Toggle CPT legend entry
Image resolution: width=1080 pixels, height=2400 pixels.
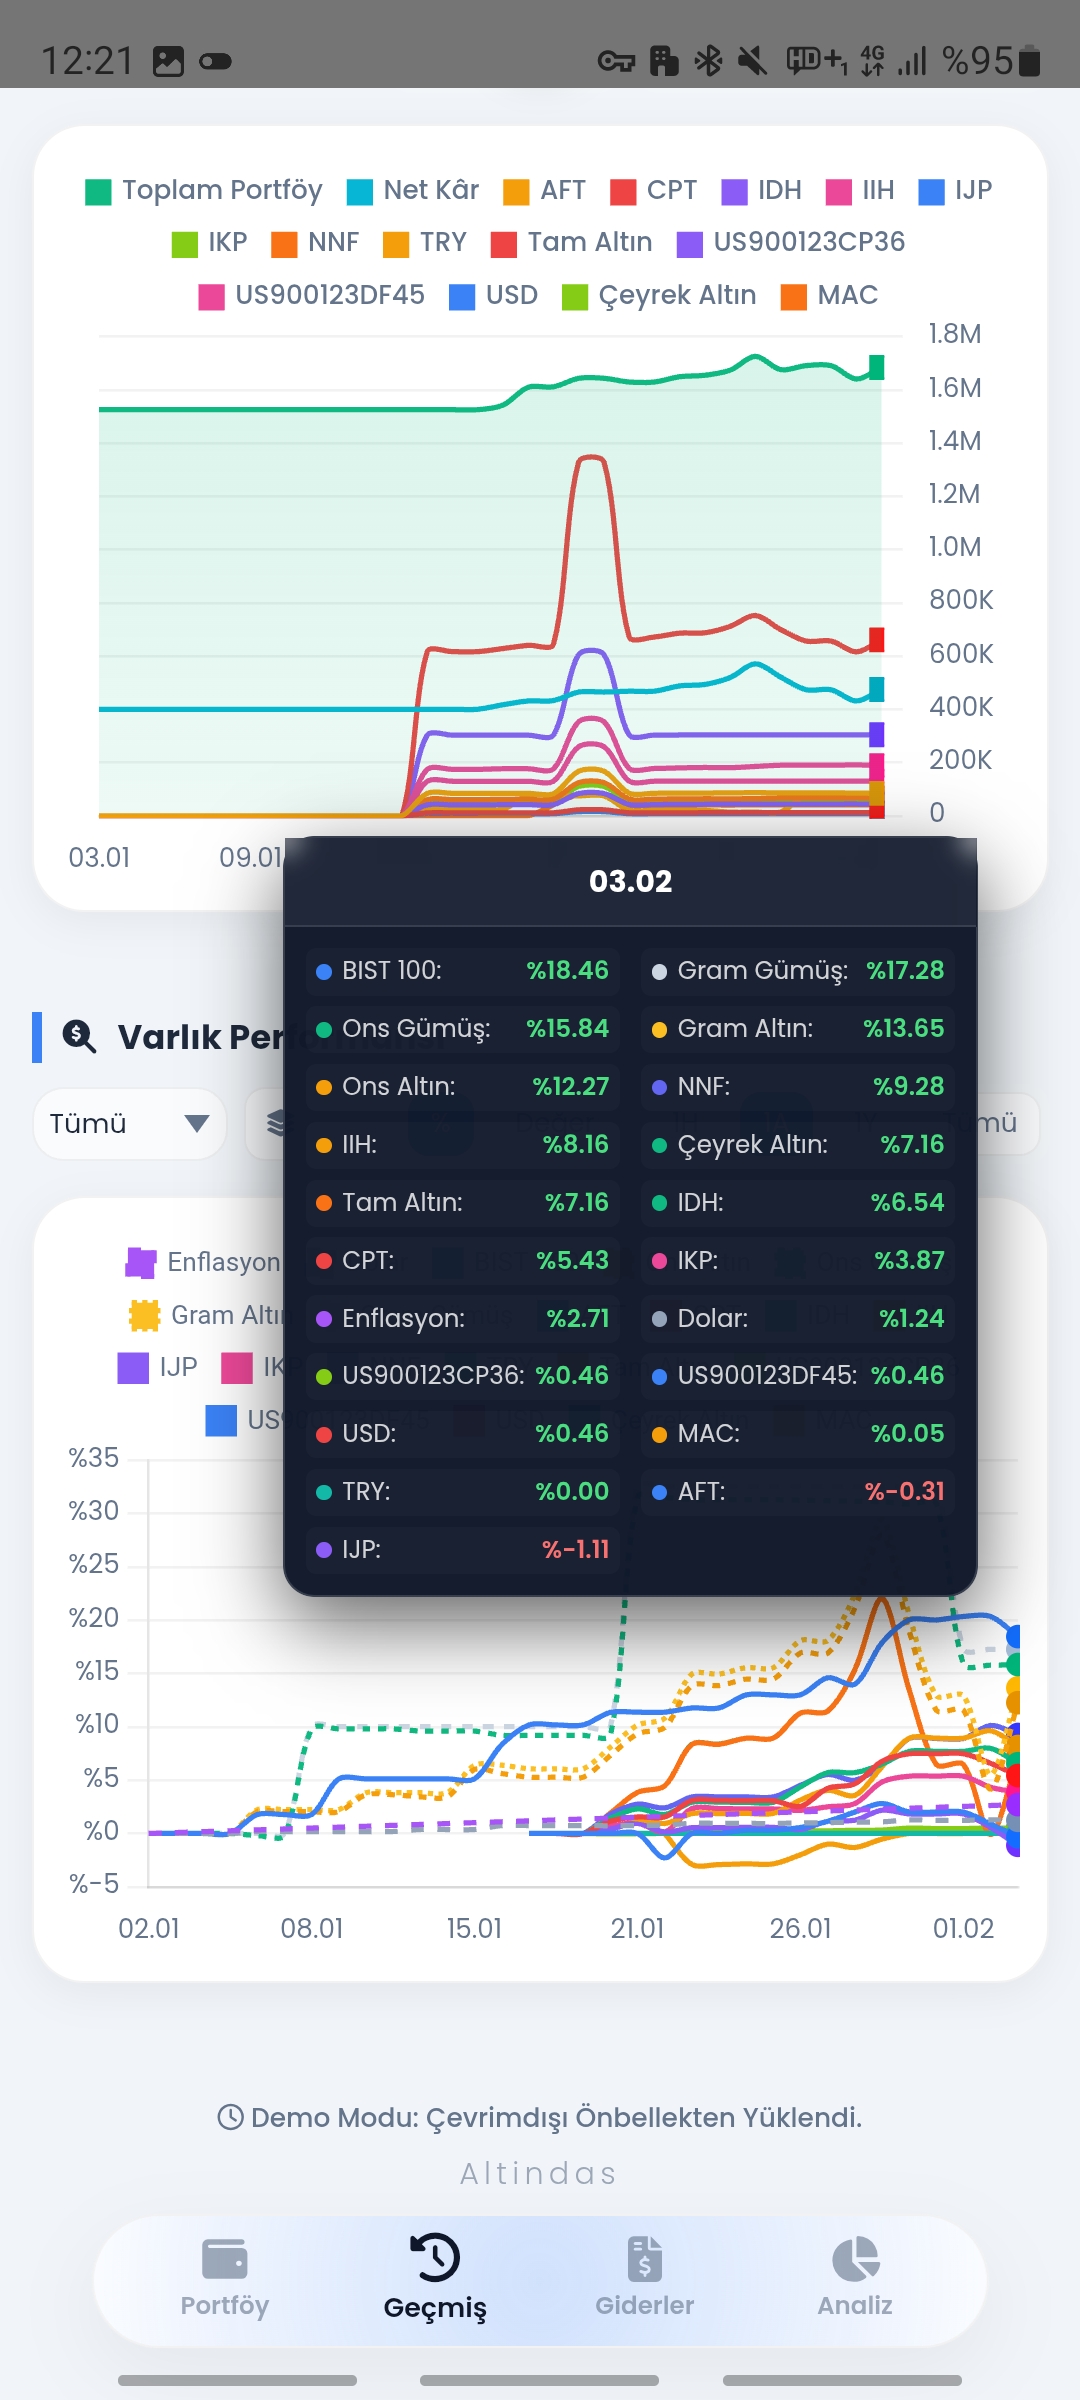[653, 190]
